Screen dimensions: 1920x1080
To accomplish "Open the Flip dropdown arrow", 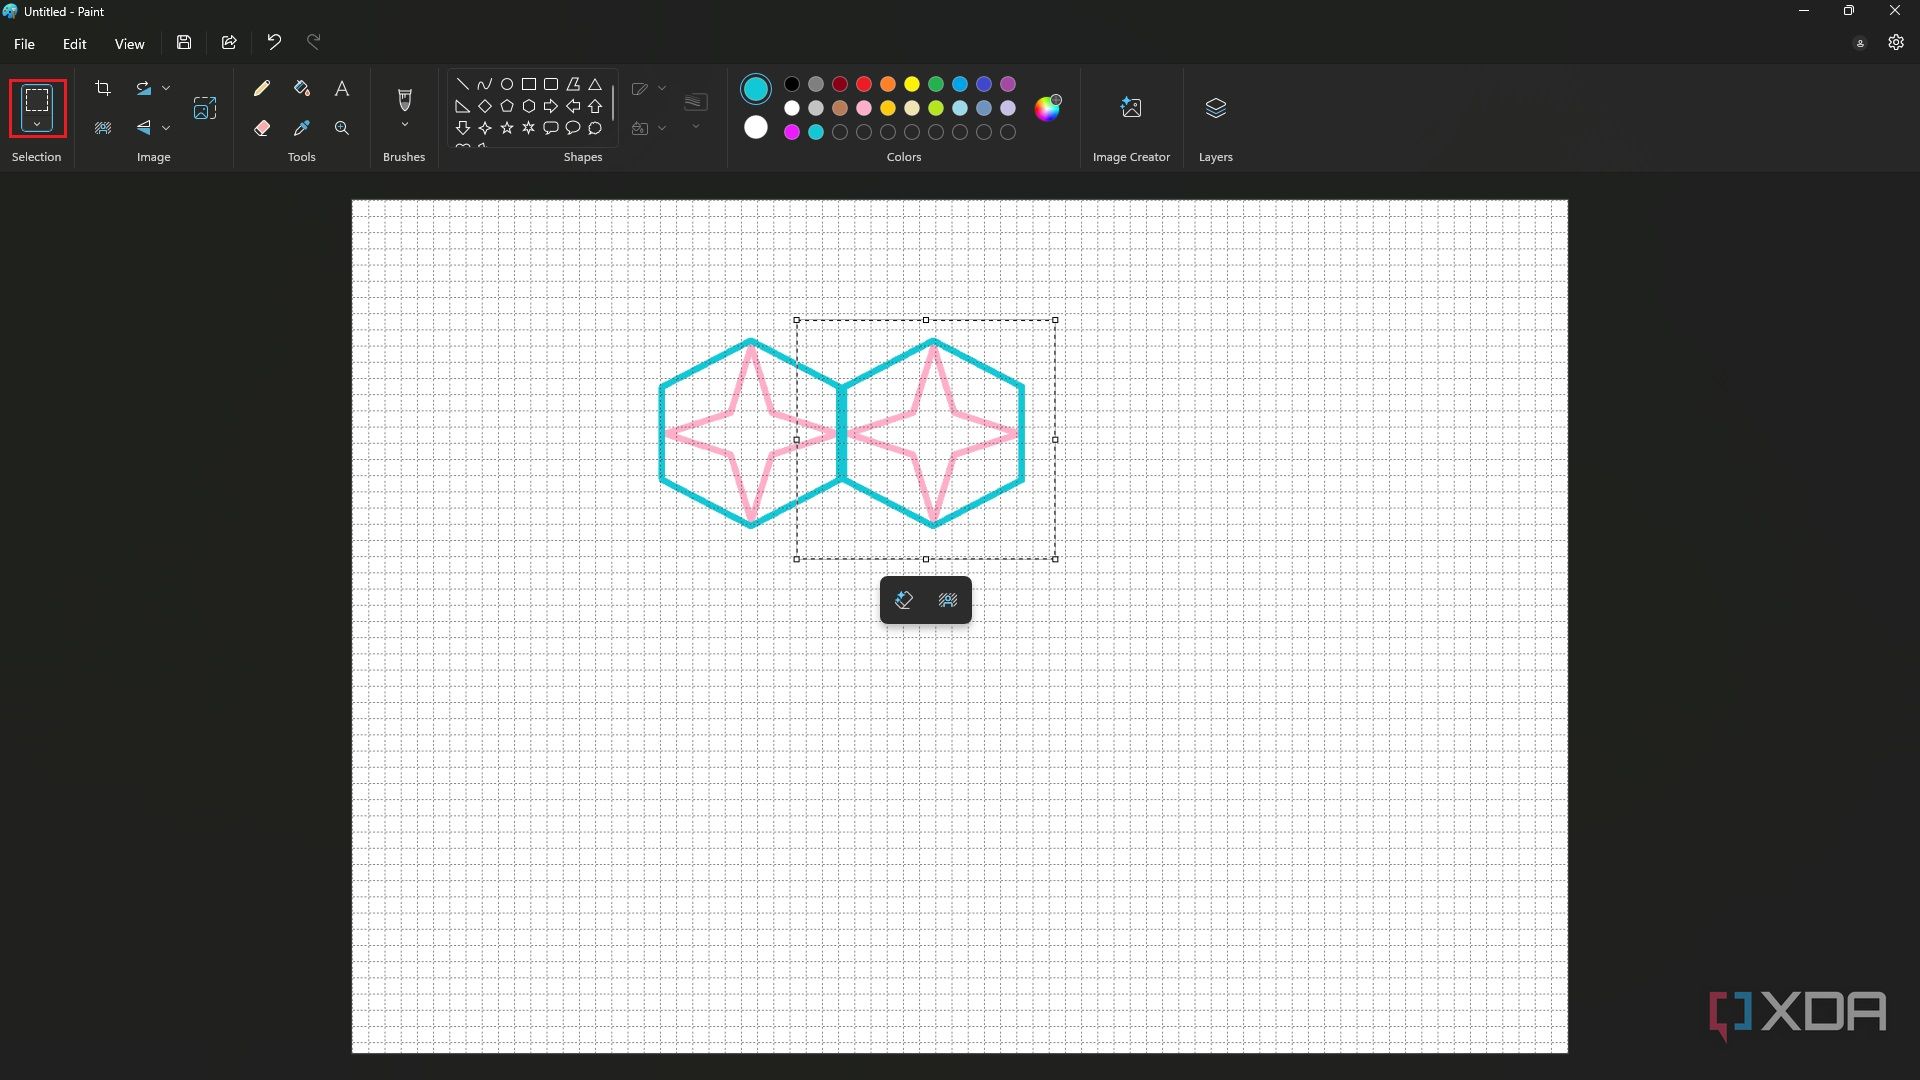I will tap(166, 128).
